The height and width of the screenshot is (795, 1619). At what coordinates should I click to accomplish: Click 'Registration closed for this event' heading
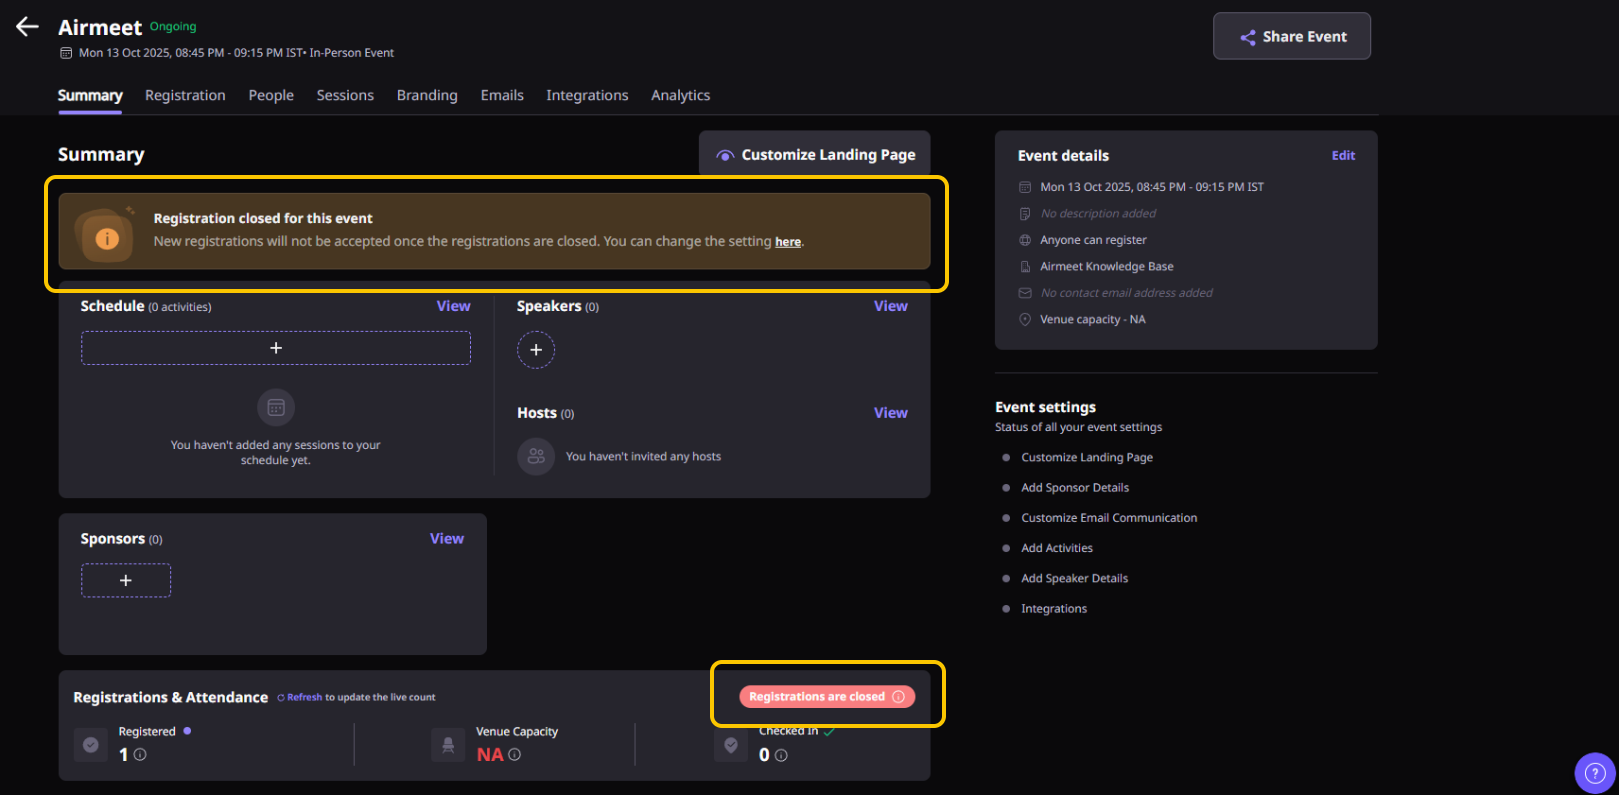pyautogui.click(x=263, y=219)
